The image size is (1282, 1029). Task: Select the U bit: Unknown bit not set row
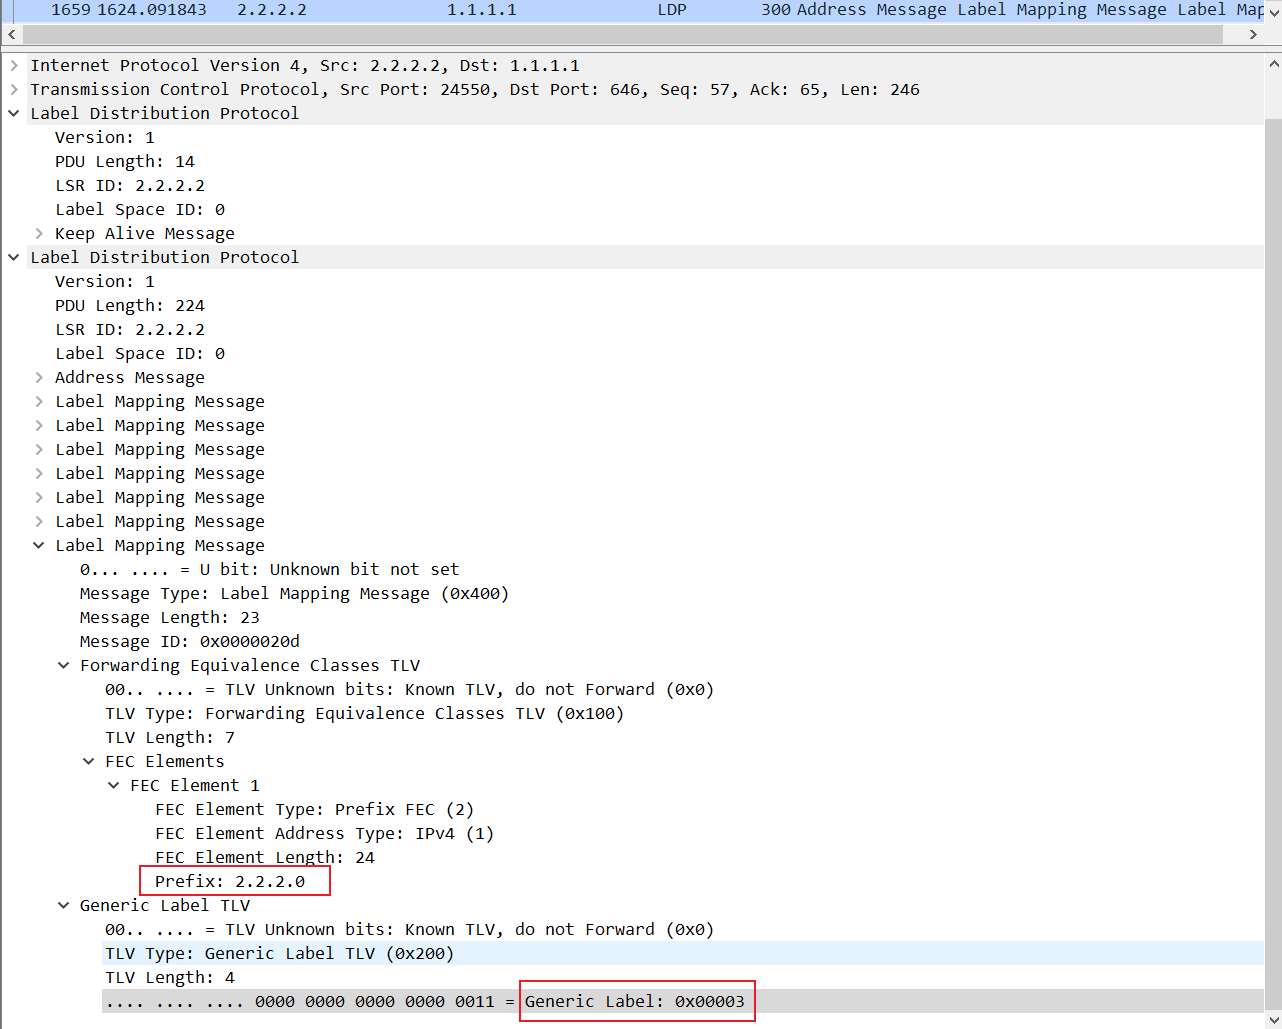pos(269,569)
